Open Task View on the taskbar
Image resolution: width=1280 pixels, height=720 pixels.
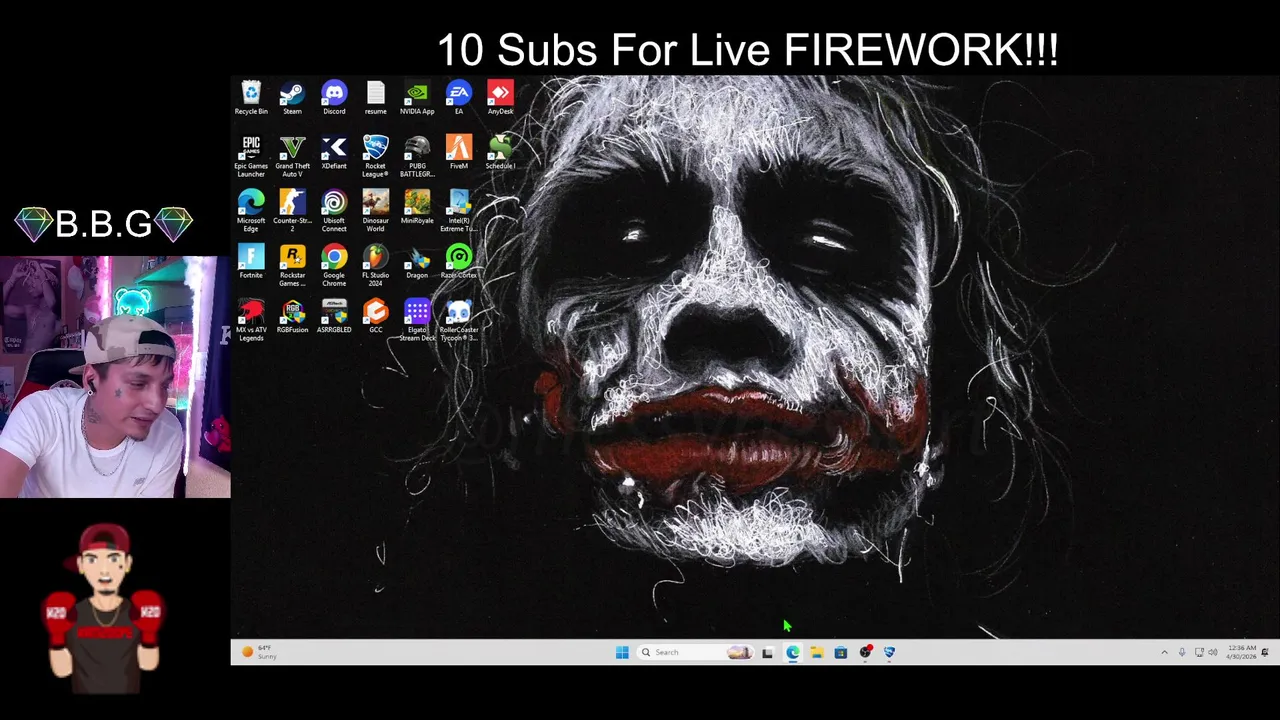point(767,652)
